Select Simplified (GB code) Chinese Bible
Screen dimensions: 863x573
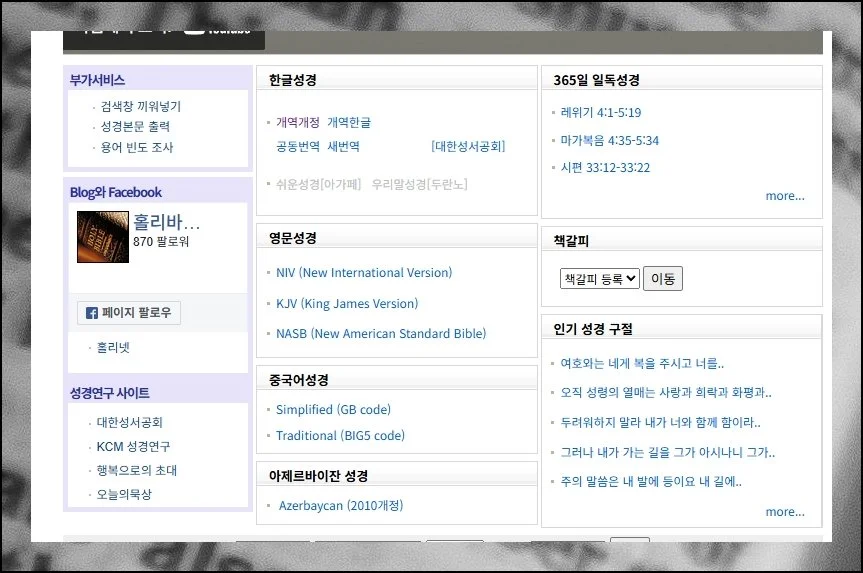coord(333,410)
